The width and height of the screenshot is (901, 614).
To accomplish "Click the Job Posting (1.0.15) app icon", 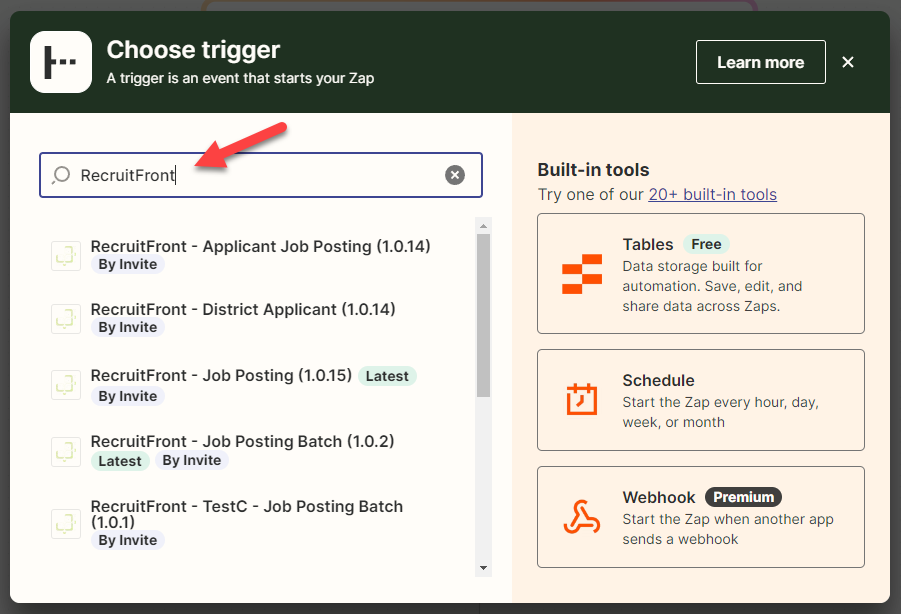I will pos(66,384).
